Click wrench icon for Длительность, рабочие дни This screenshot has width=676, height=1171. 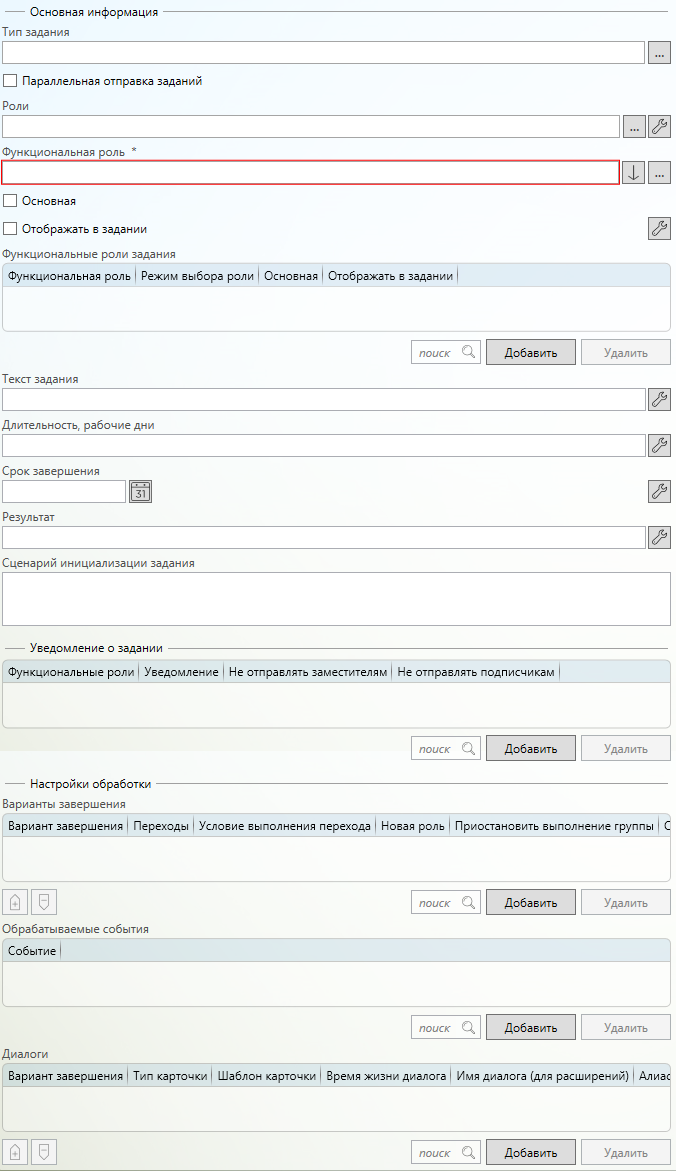660,445
